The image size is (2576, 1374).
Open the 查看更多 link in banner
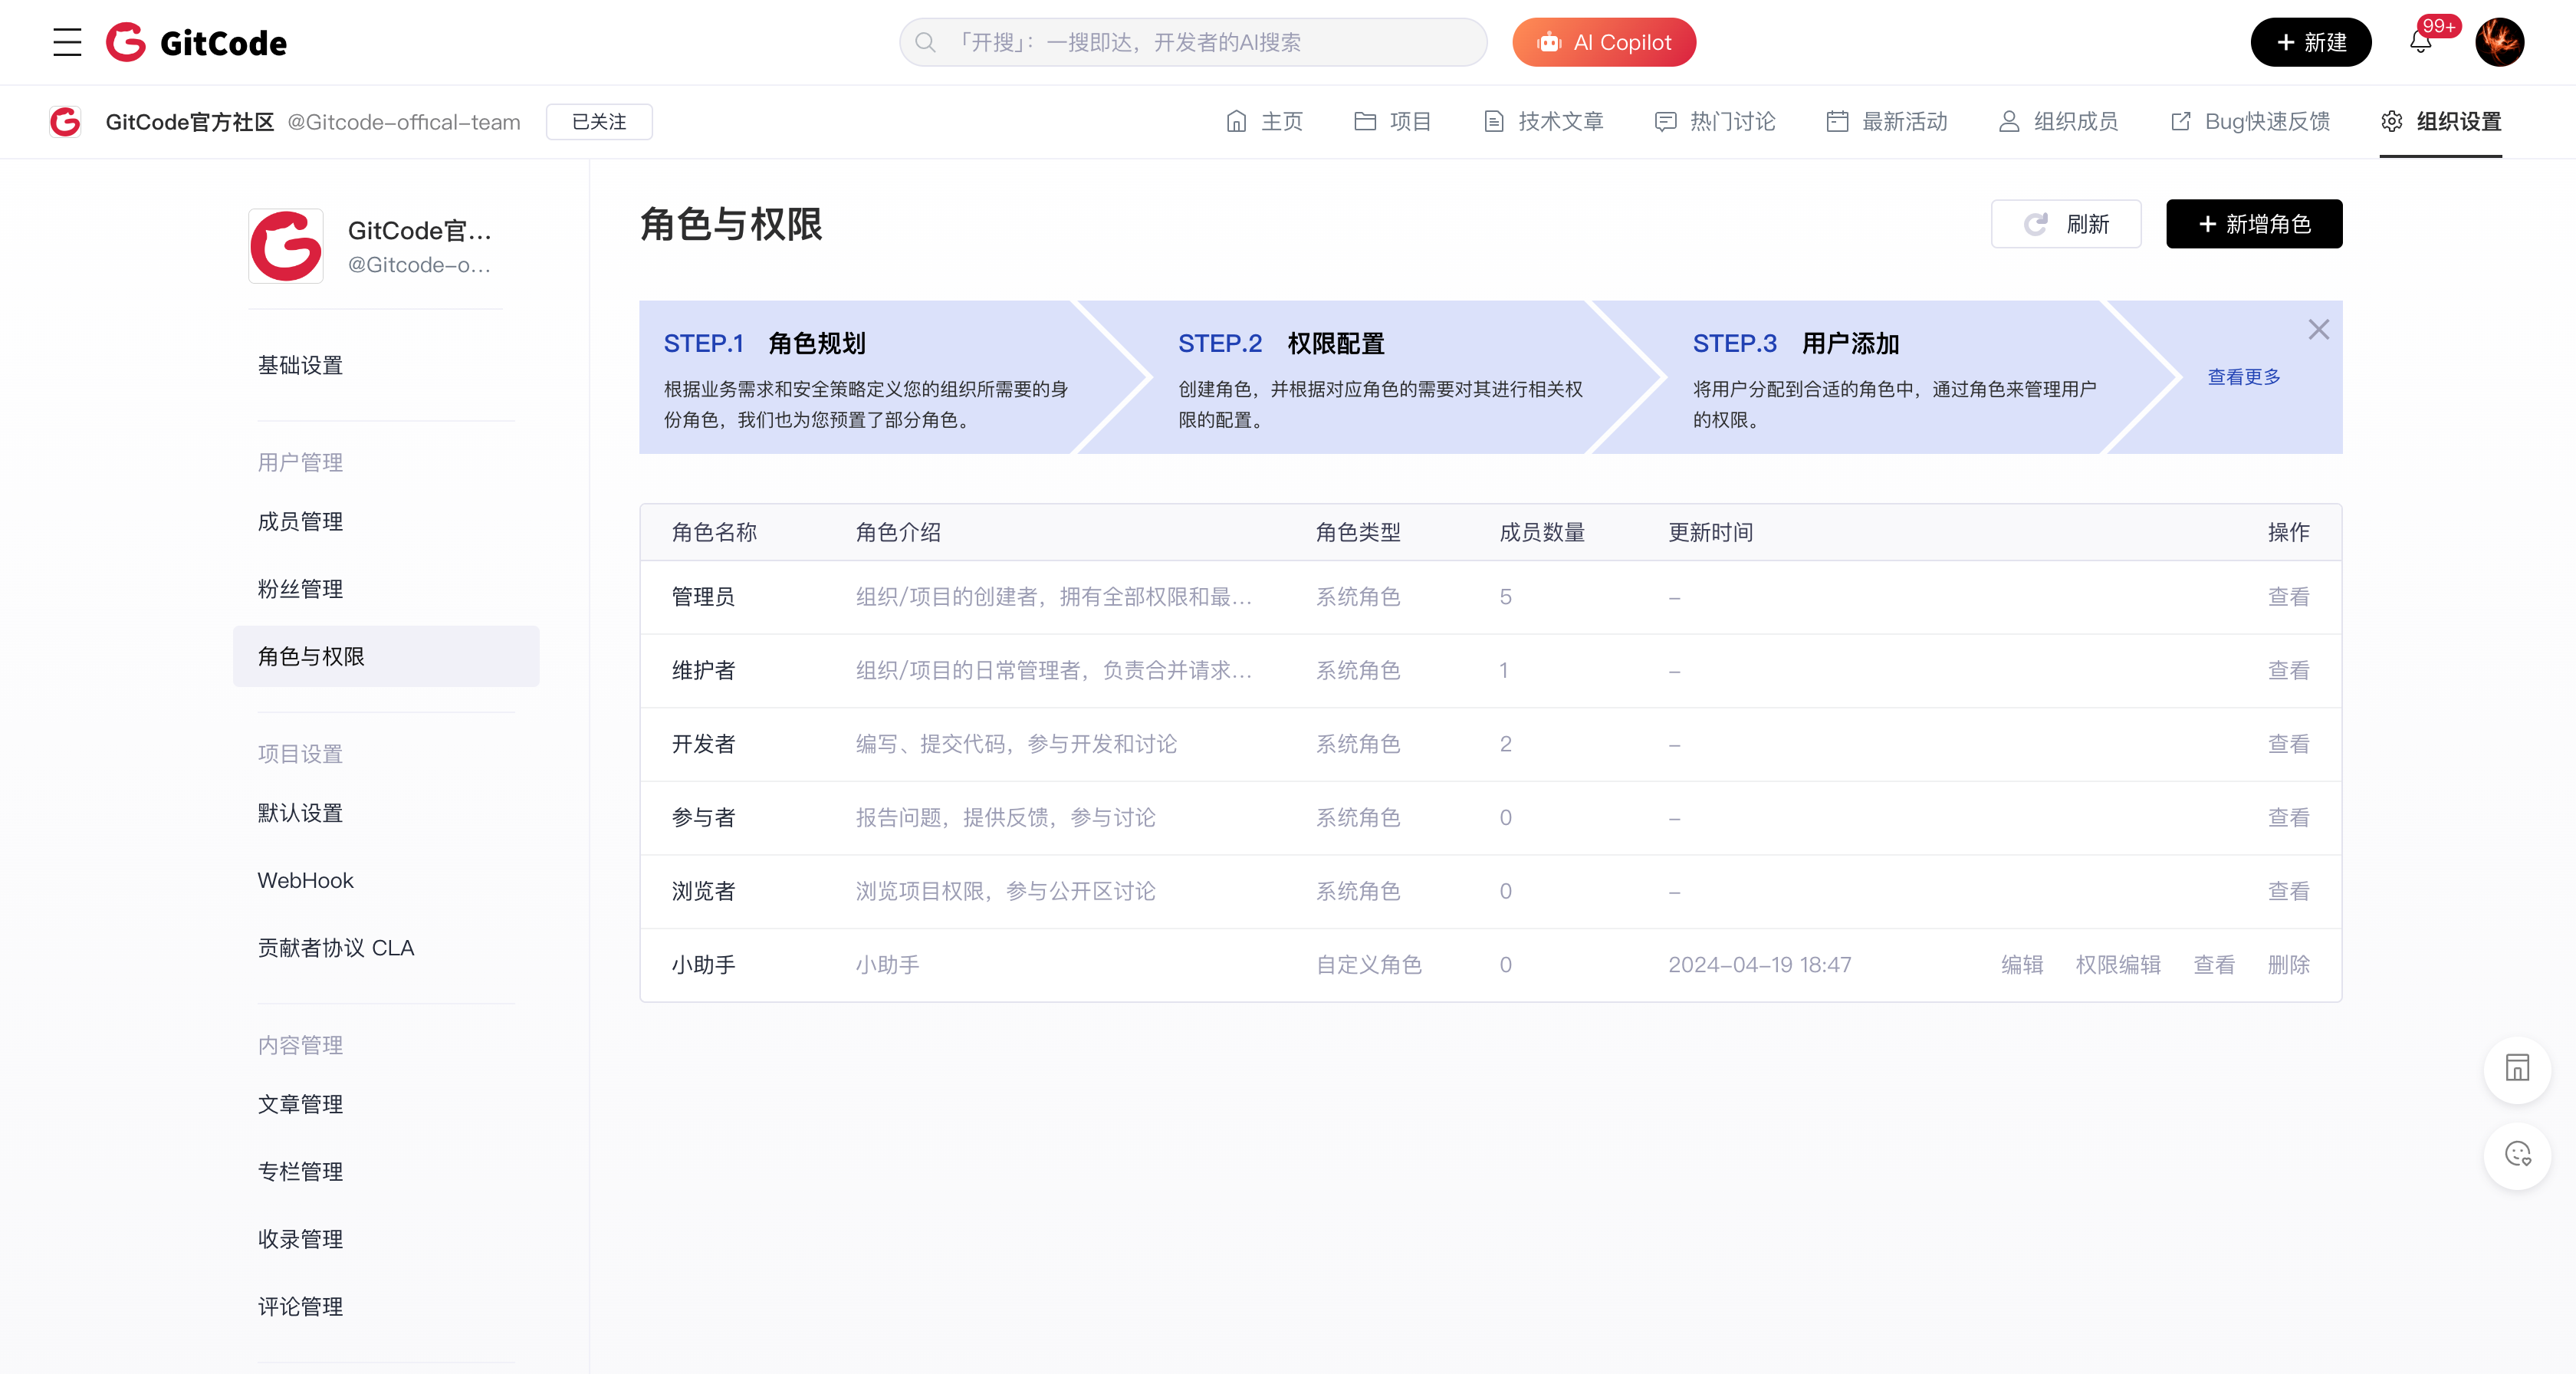point(2243,377)
